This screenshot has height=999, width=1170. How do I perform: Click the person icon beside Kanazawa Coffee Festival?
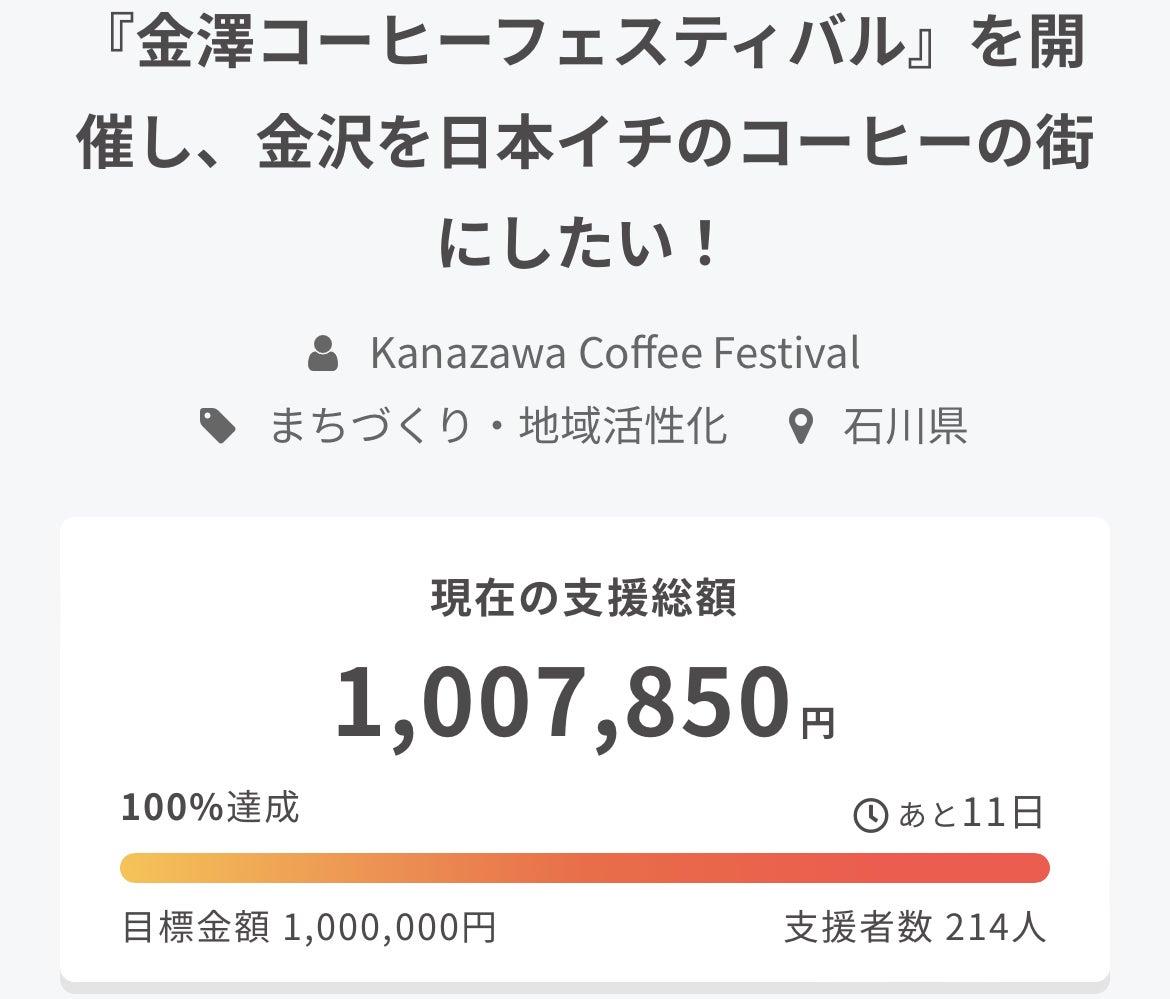(x=323, y=354)
